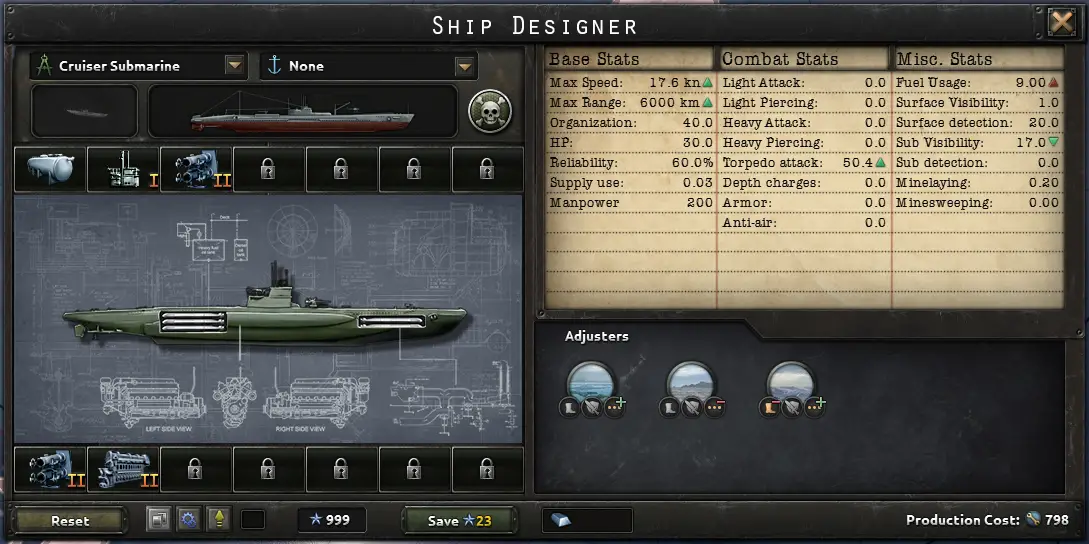Click the copy design icon near Reset
This screenshot has width=1089, height=544.
pyautogui.click(x=158, y=519)
